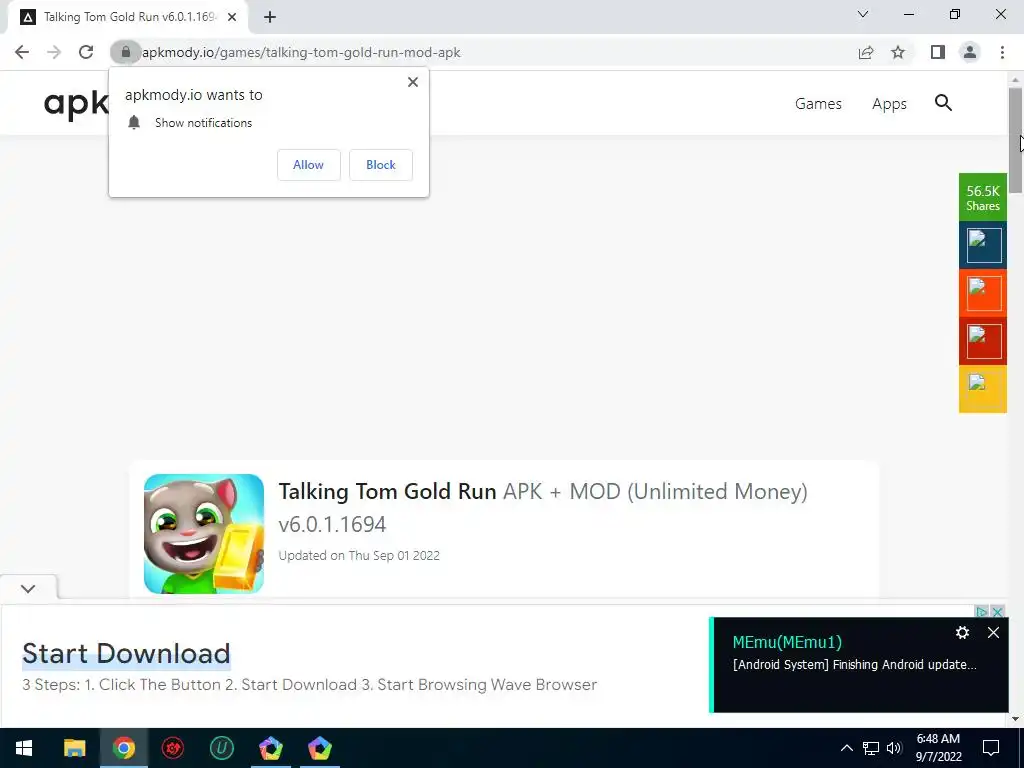Click the page vertical scrollbar thumb
The height and width of the screenshot is (768, 1024).
pyautogui.click(x=1015, y=140)
